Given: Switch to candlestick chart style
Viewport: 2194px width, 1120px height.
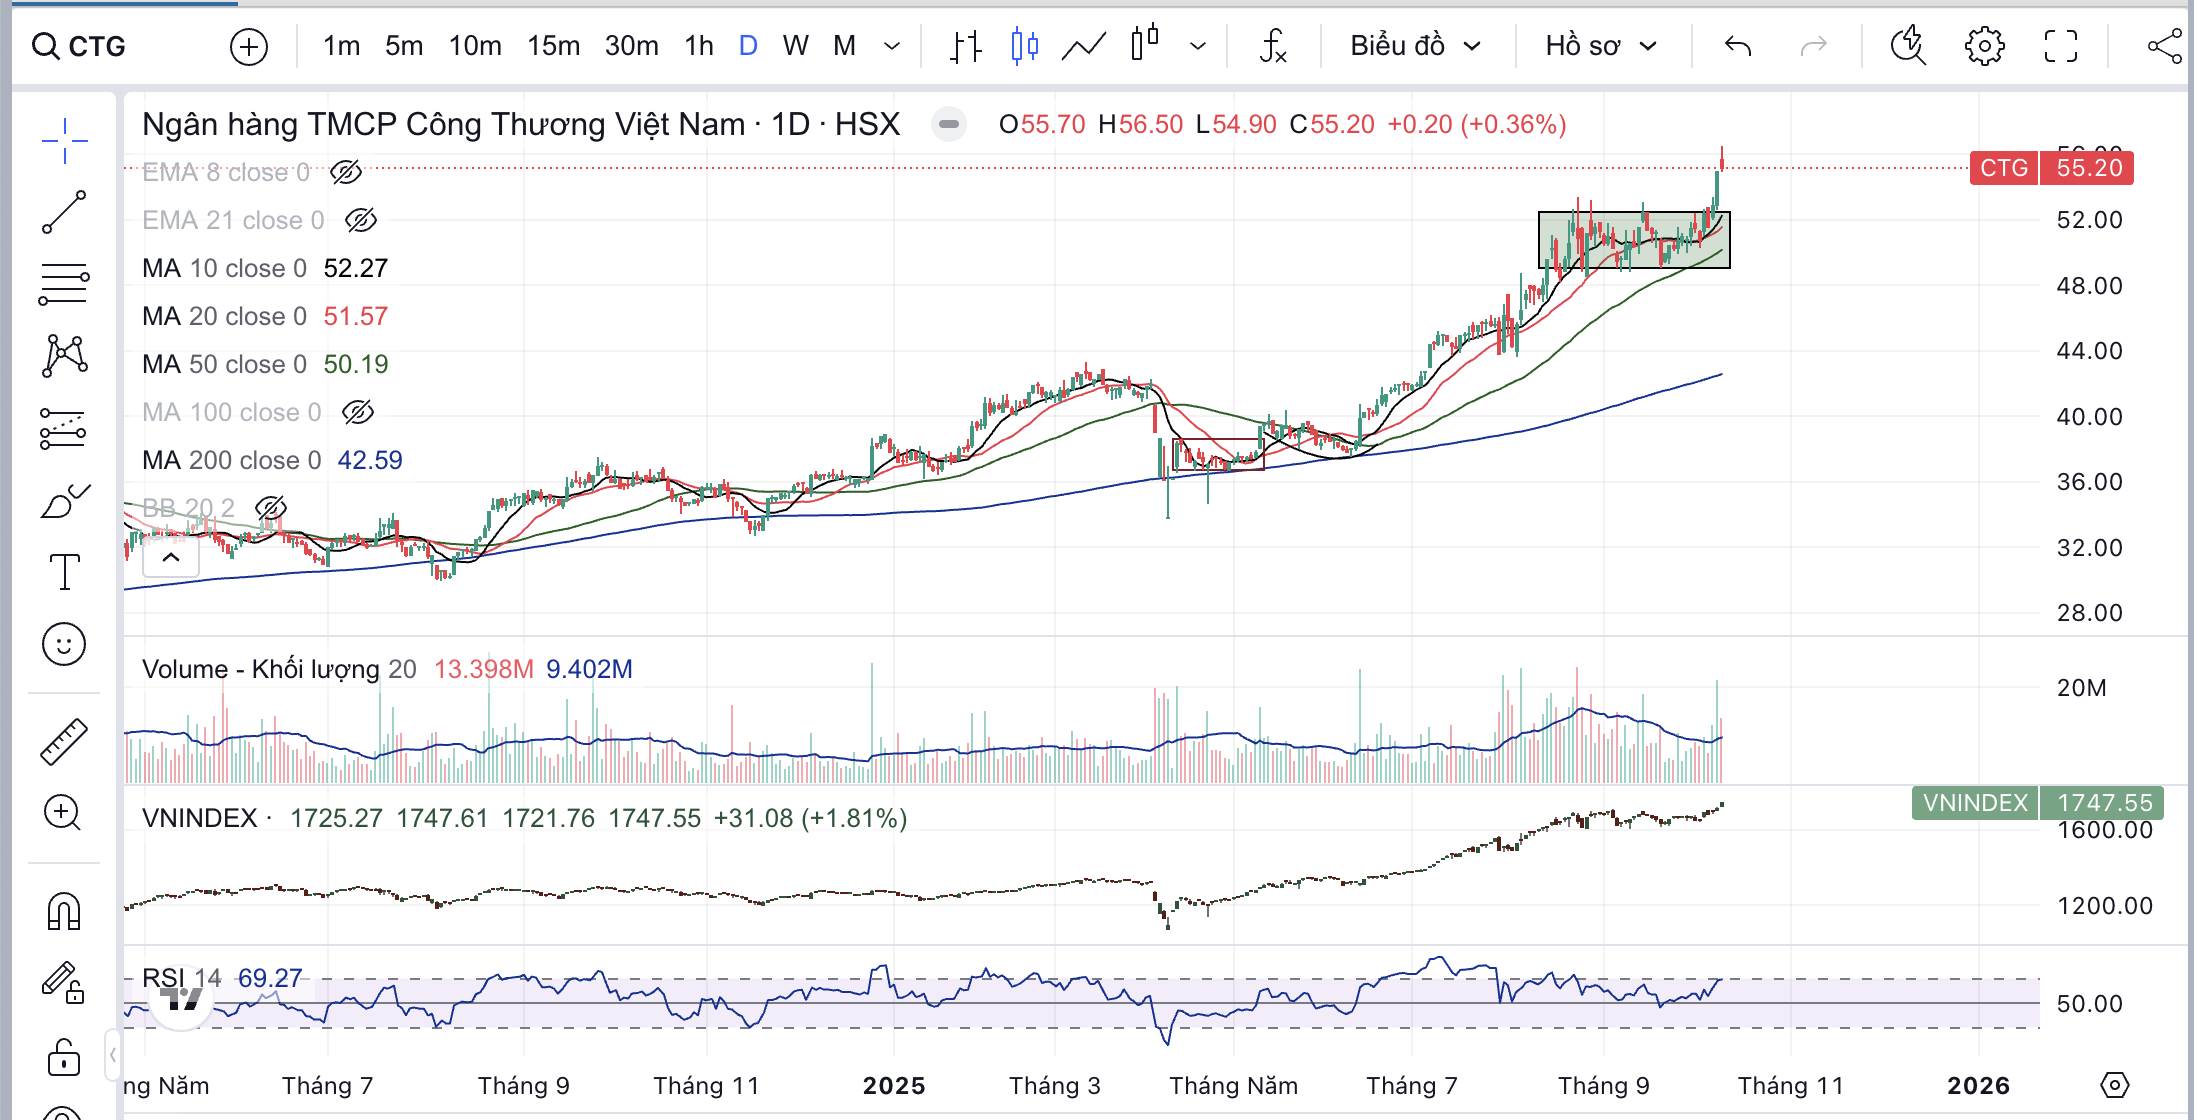Looking at the screenshot, I should click(x=1024, y=46).
